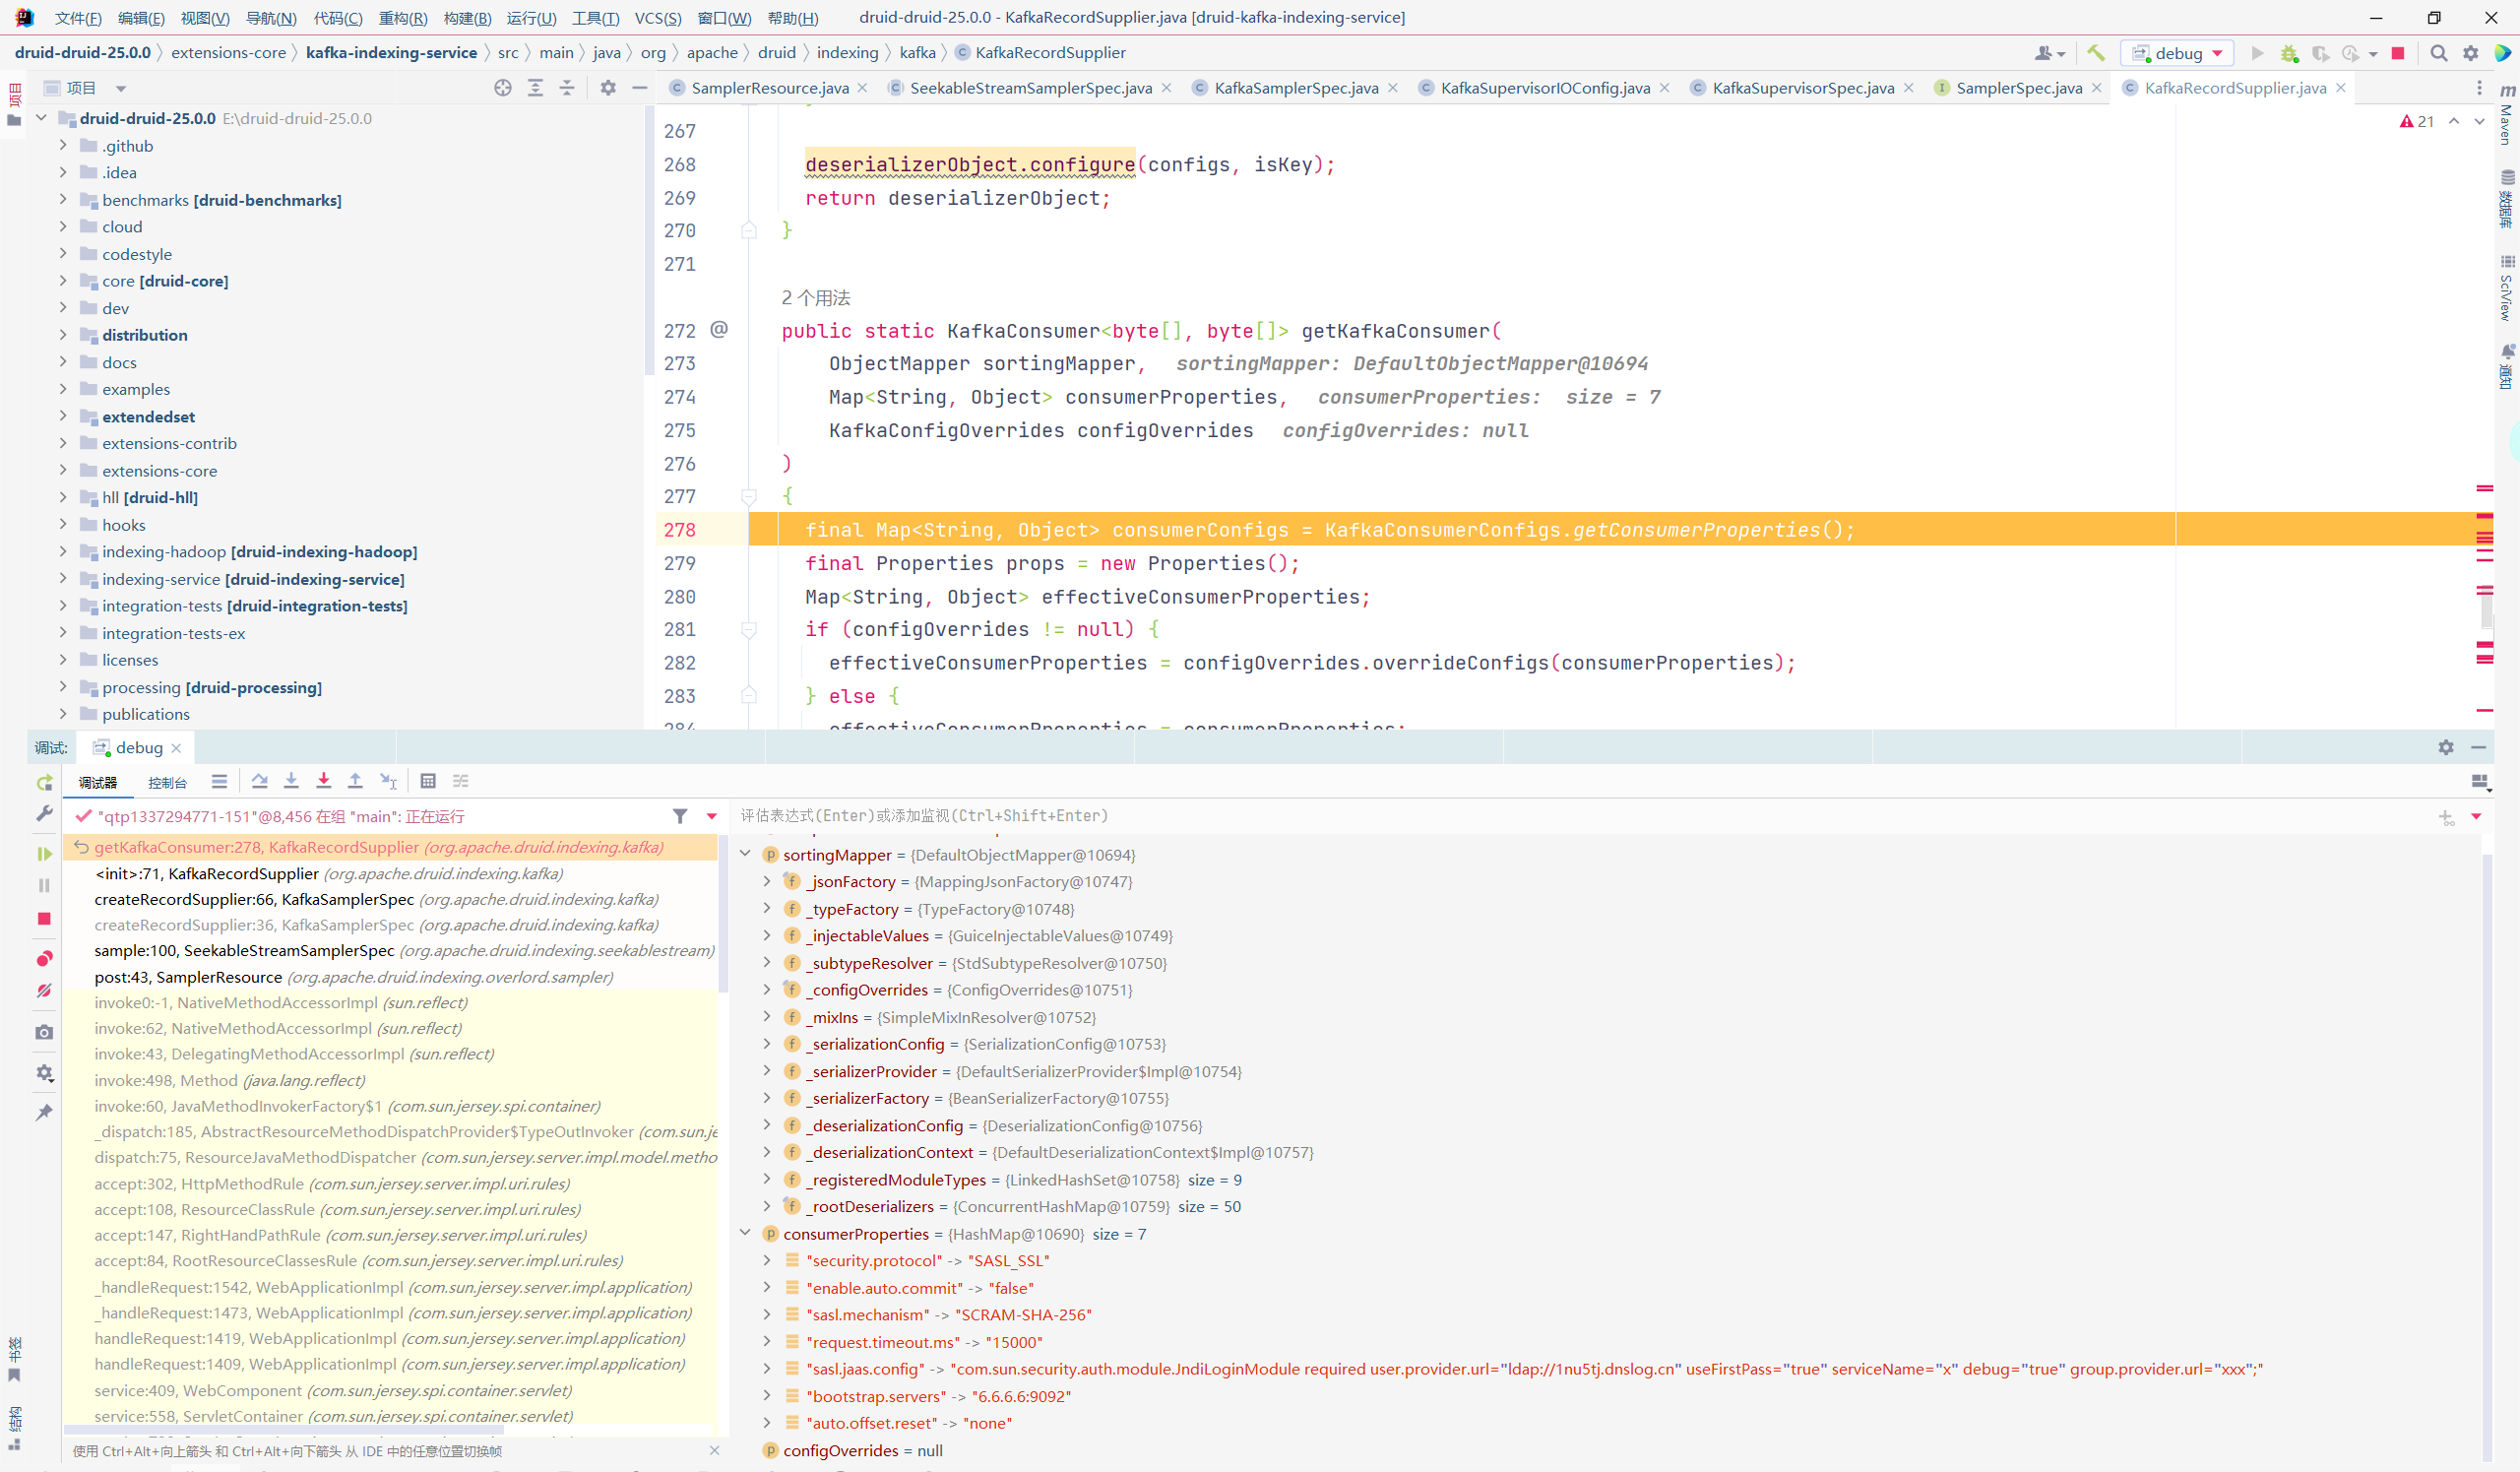Open the 文件(F) menu
Screen dimensions: 2520x1472
pos(77,18)
